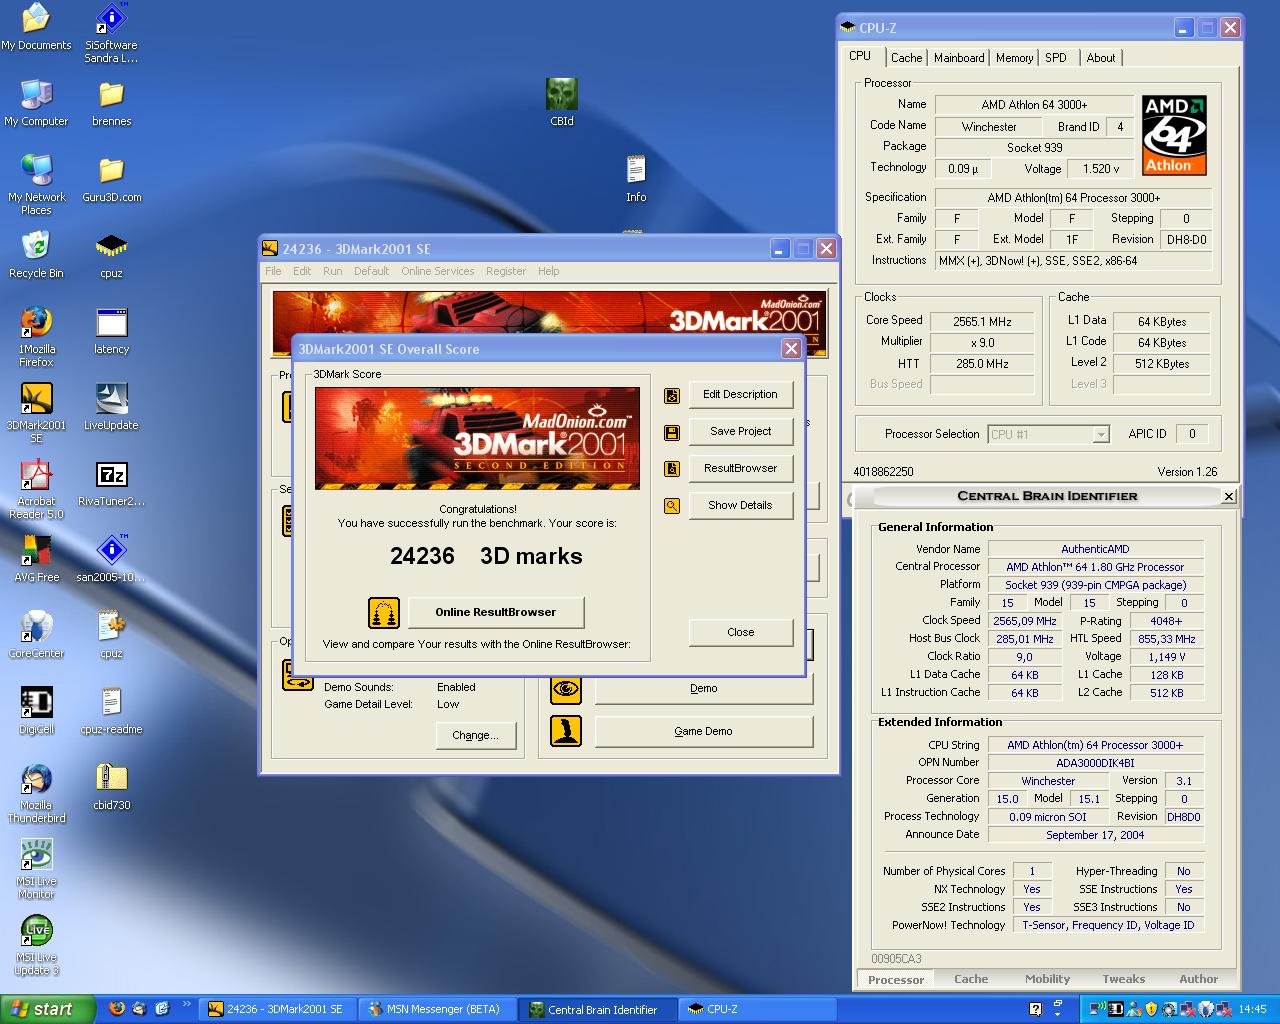1280x1024 pixels.
Task: Click the Show Details magnifier icon
Action: (x=672, y=506)
